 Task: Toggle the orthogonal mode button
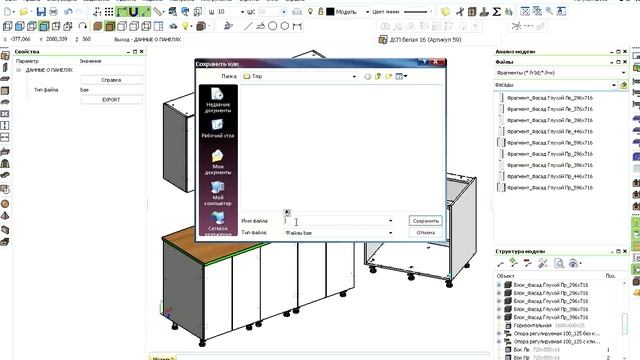122,12
